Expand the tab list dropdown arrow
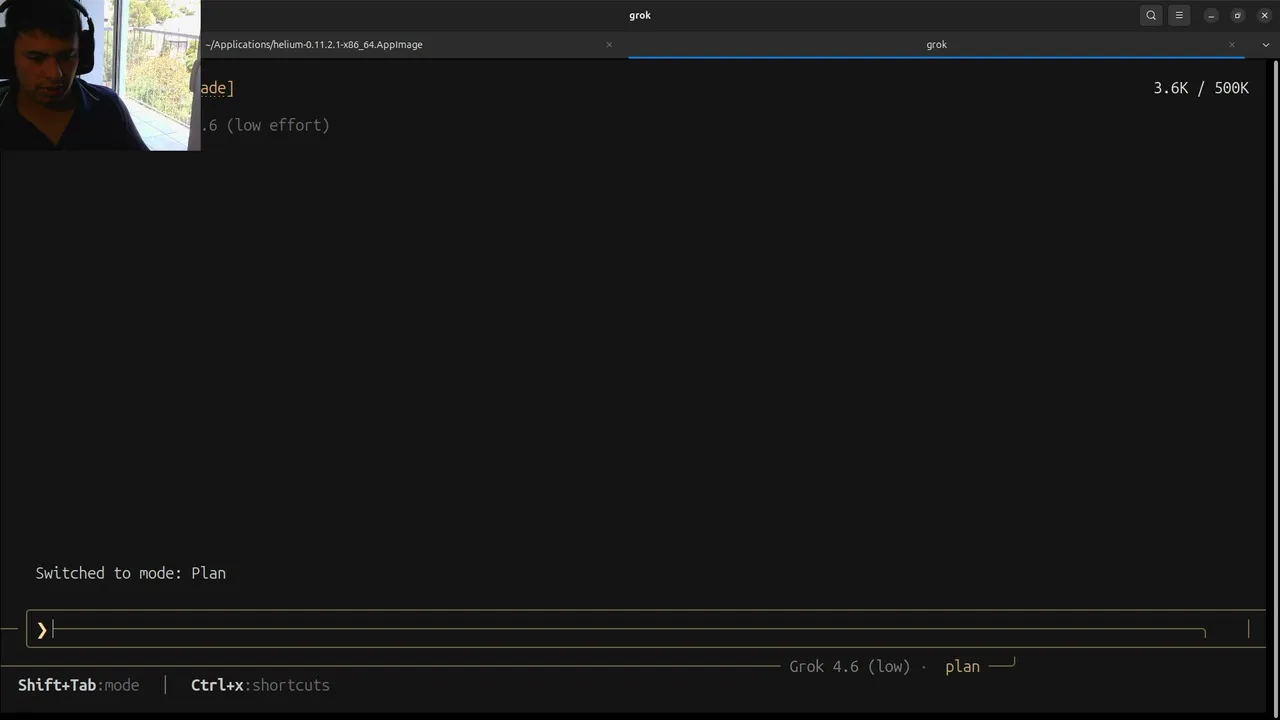The width and height of the screenshot is (1280, 720). 1266,44
